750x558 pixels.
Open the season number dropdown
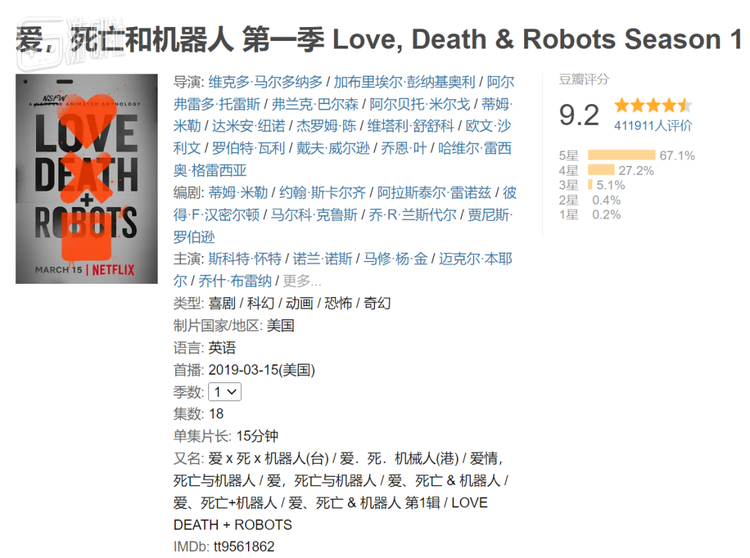[225, 392]
